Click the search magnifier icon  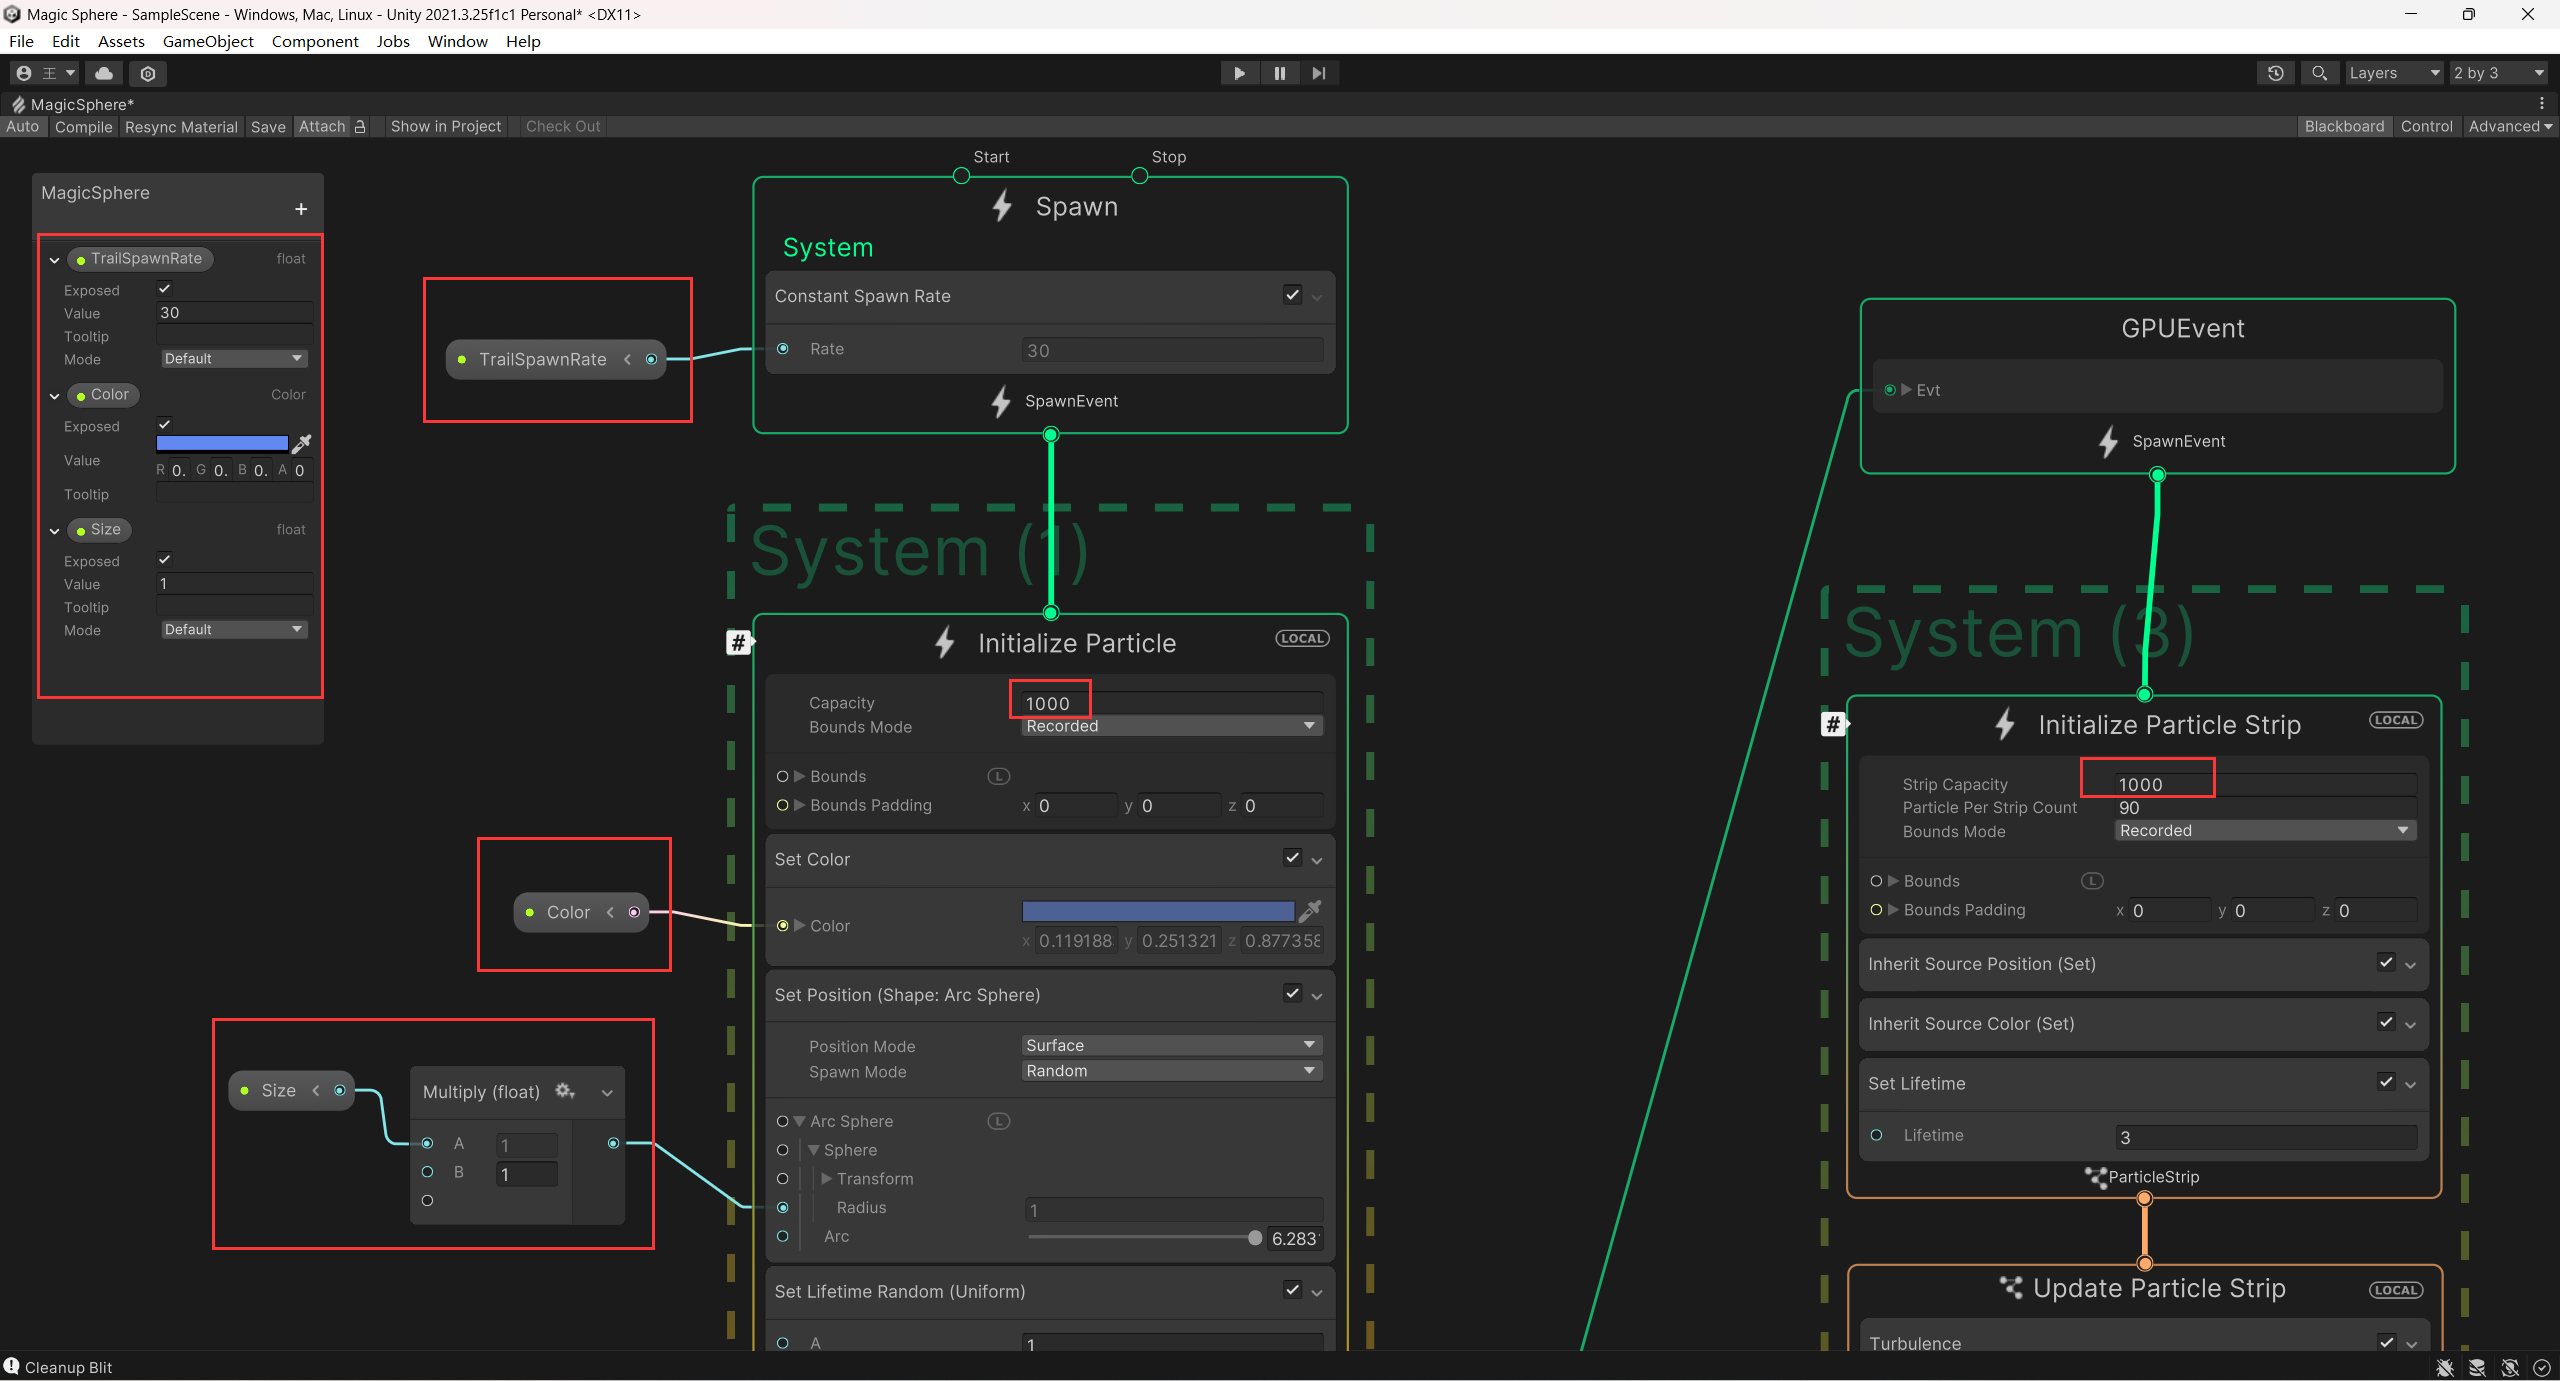coord(2319,73)
